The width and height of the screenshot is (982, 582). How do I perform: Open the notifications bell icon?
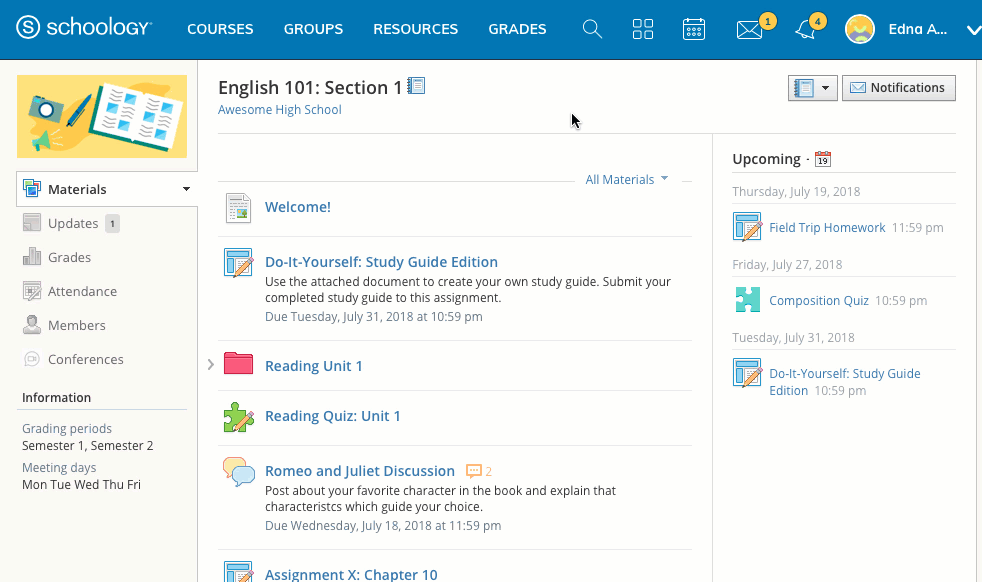click(804, 29)
